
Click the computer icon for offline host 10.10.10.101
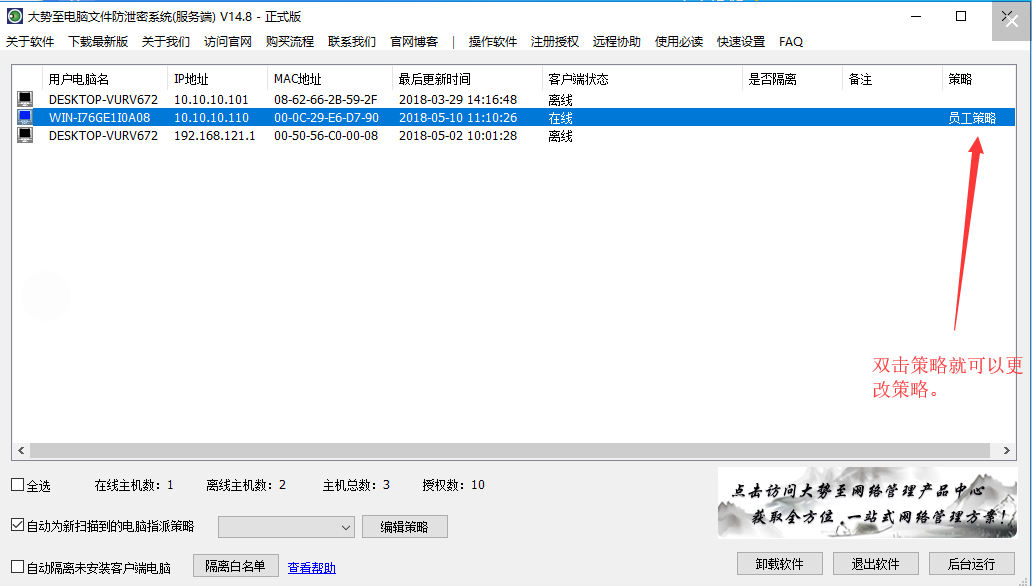click(25, 99)
